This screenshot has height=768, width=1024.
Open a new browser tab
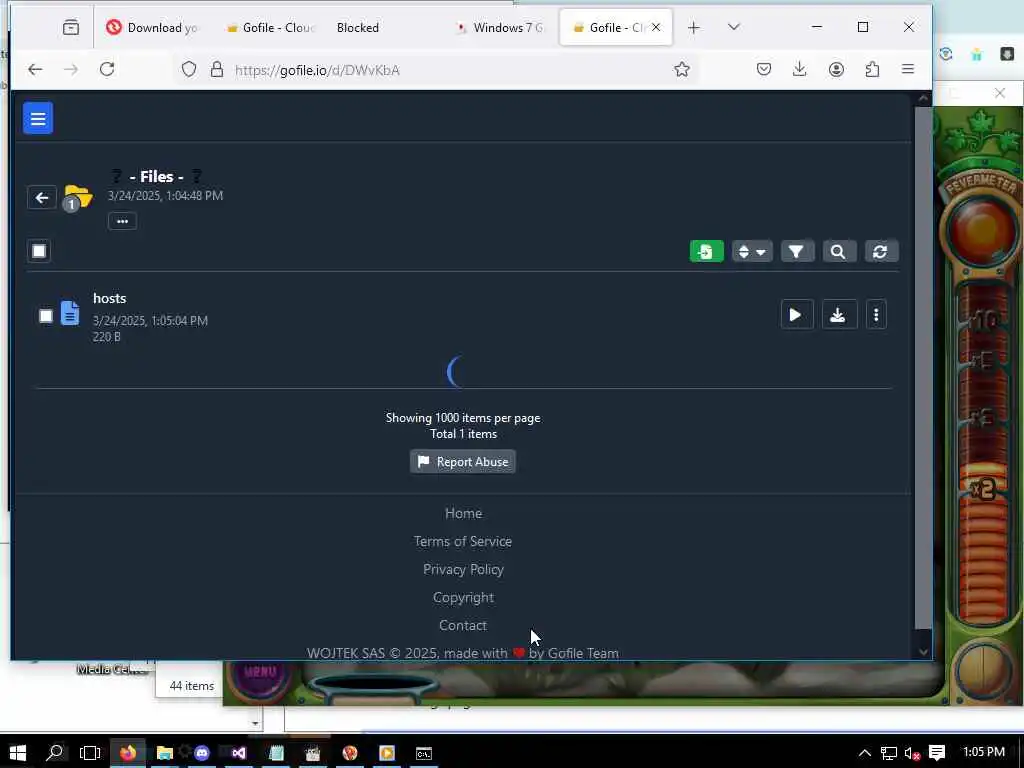pos(694,27)
